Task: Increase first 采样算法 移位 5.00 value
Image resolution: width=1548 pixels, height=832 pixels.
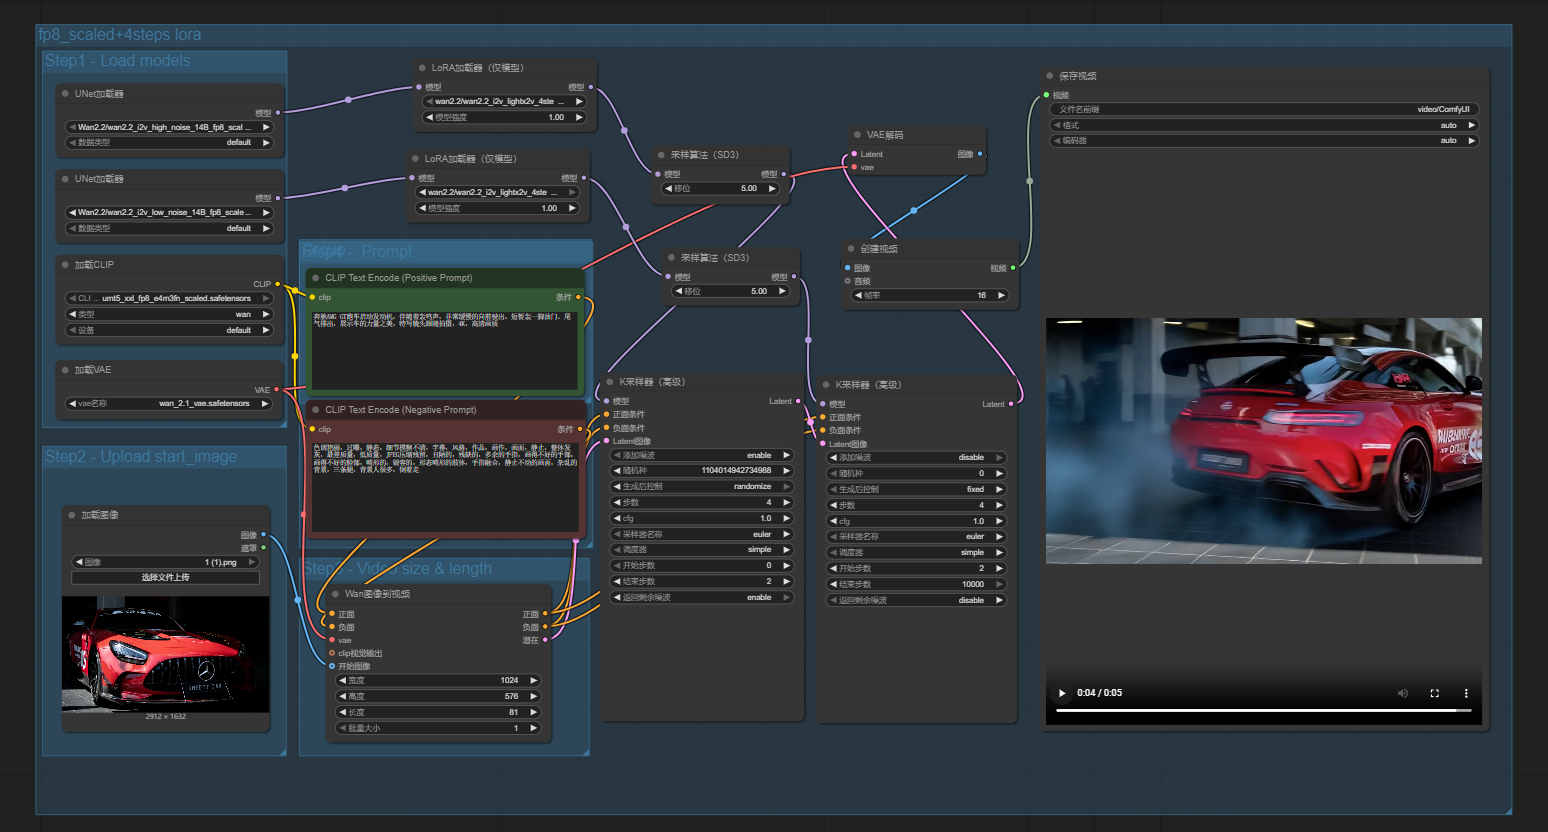Action: point(772,189)
